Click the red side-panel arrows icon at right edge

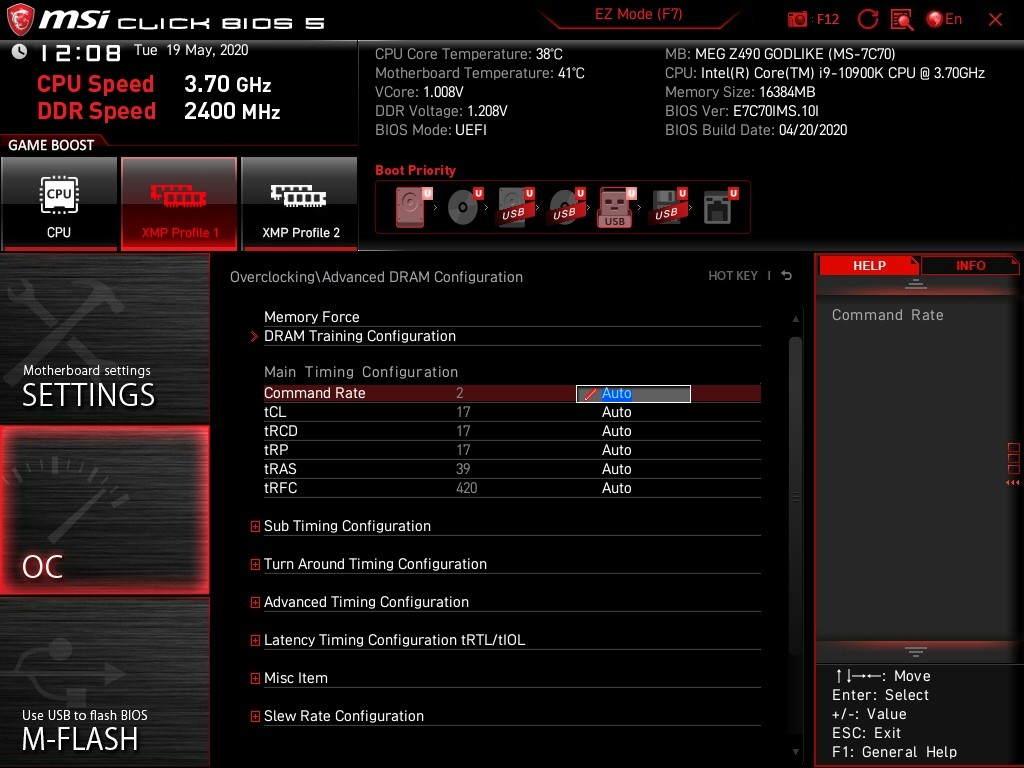pyautogui.click(x=1013, y=464)
